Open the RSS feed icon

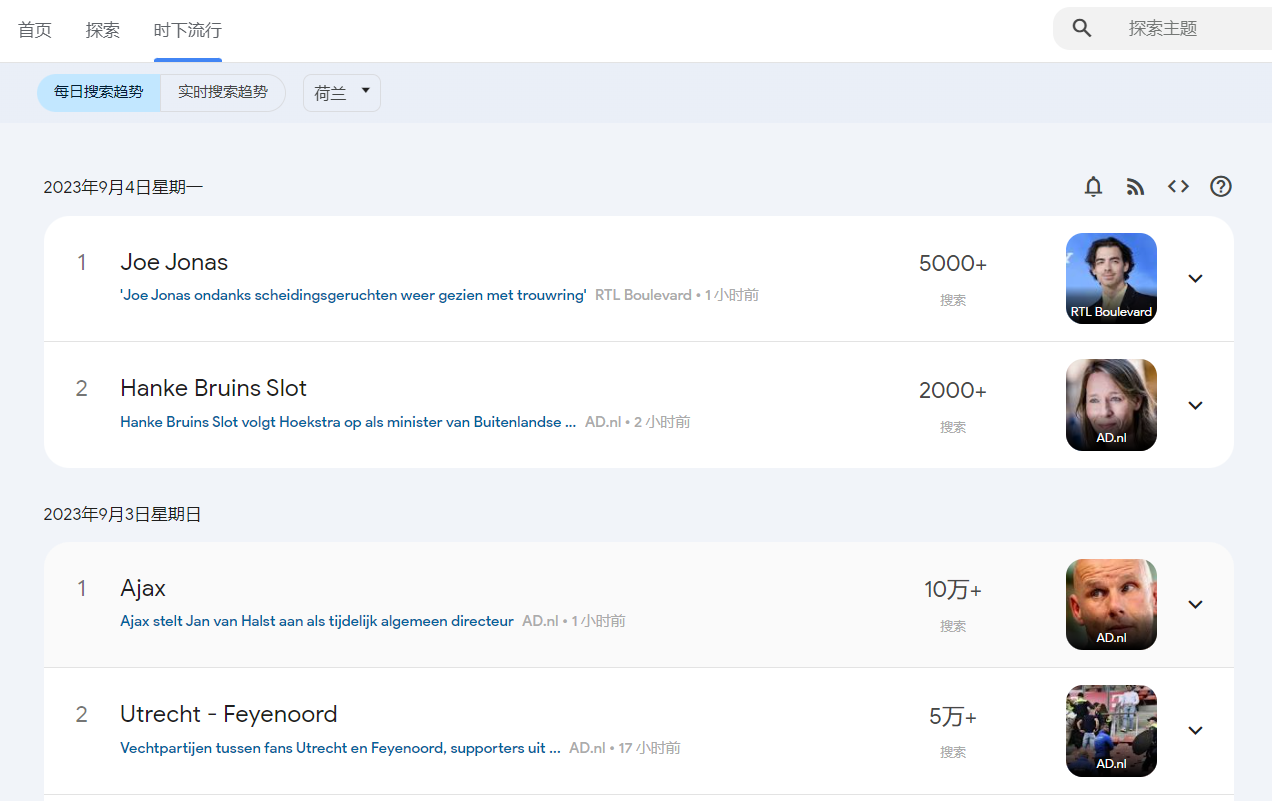pyautogui.click(x=1135, y=186)
